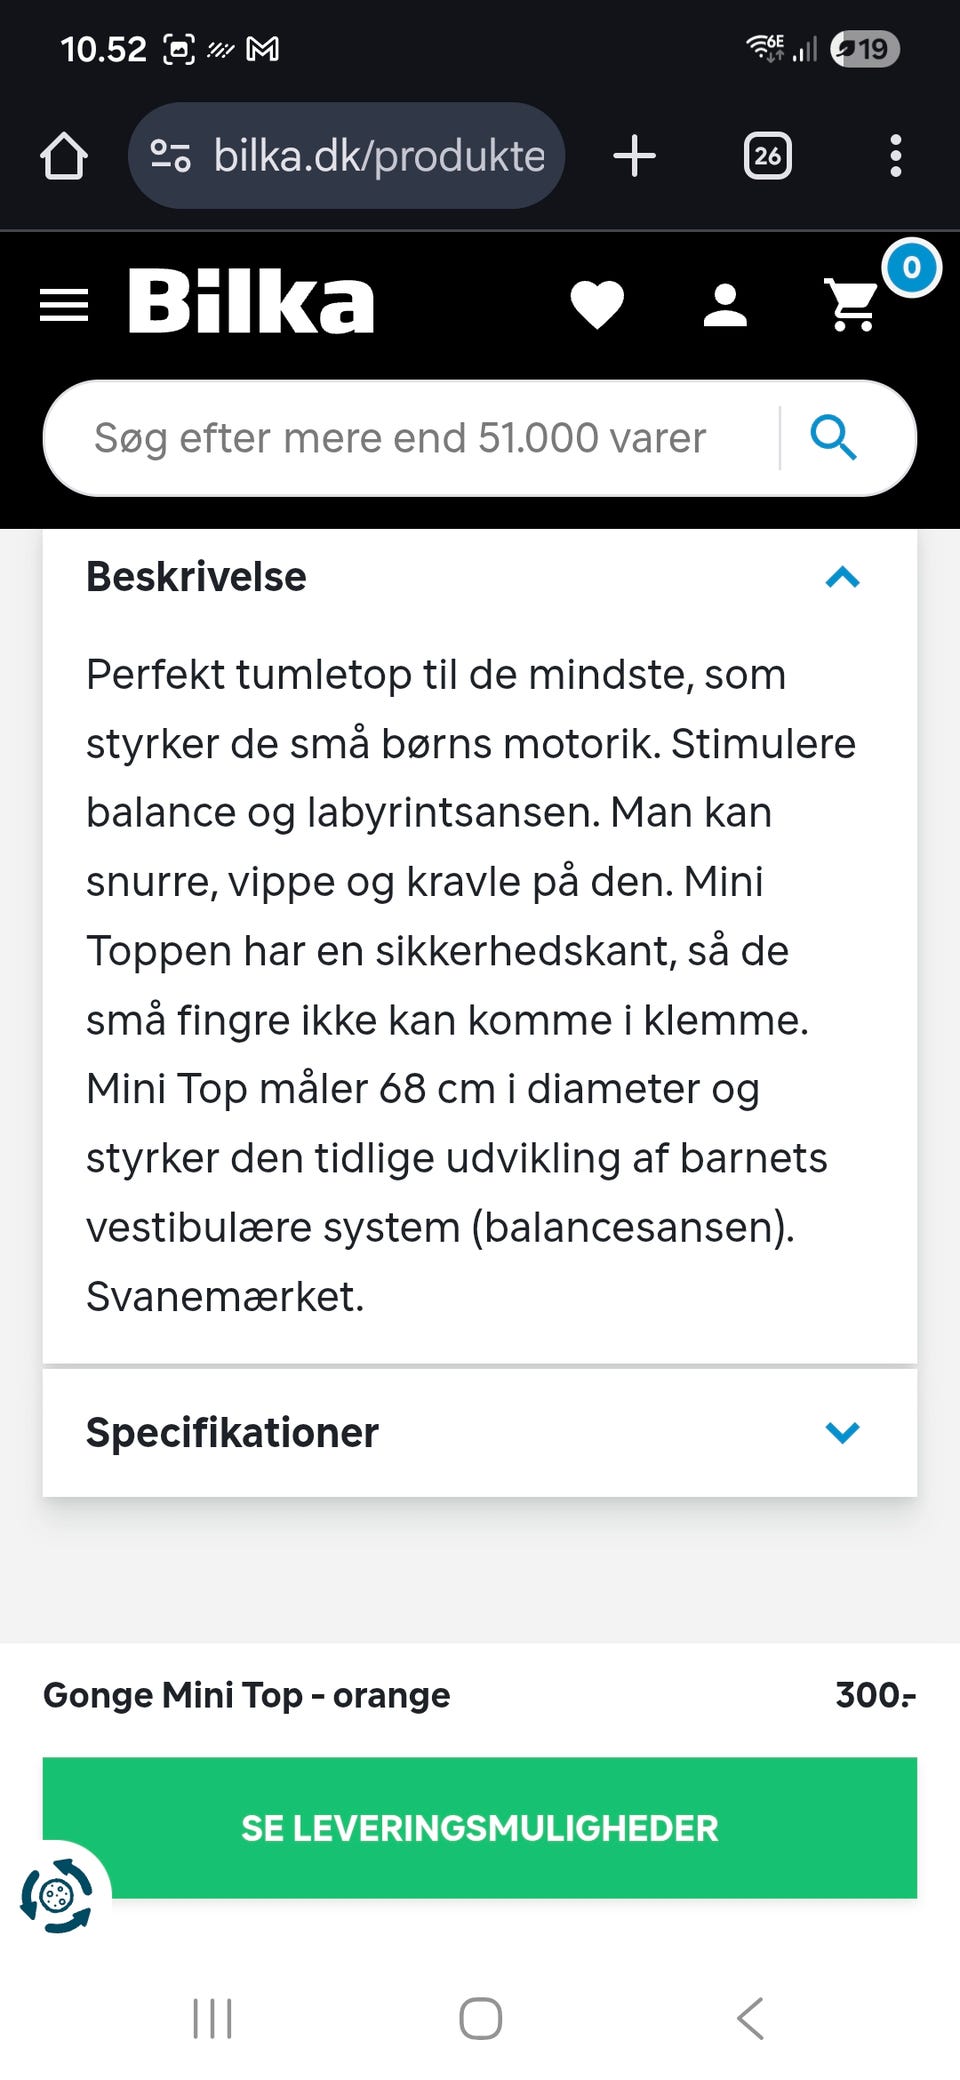Open the shopping cart
Viewport: 960px width, 2080px height.
click(853, 305)
